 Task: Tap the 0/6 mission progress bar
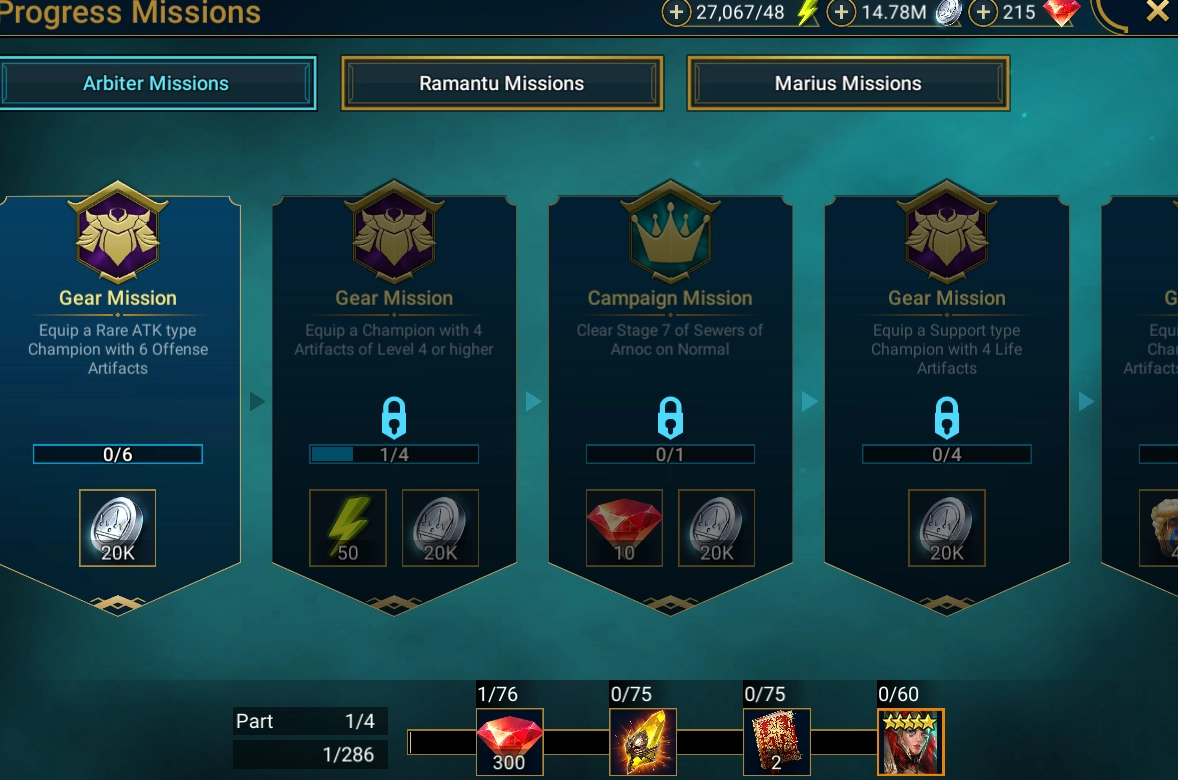tap(118, 454)
